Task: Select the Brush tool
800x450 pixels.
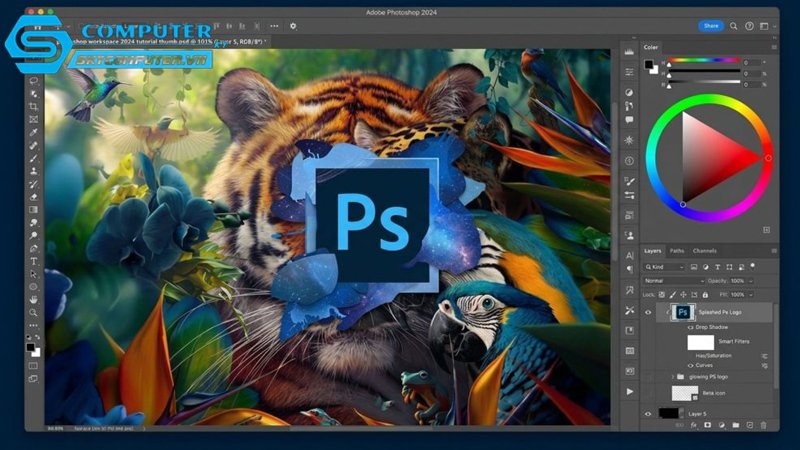Action: (x=34, y=158)
